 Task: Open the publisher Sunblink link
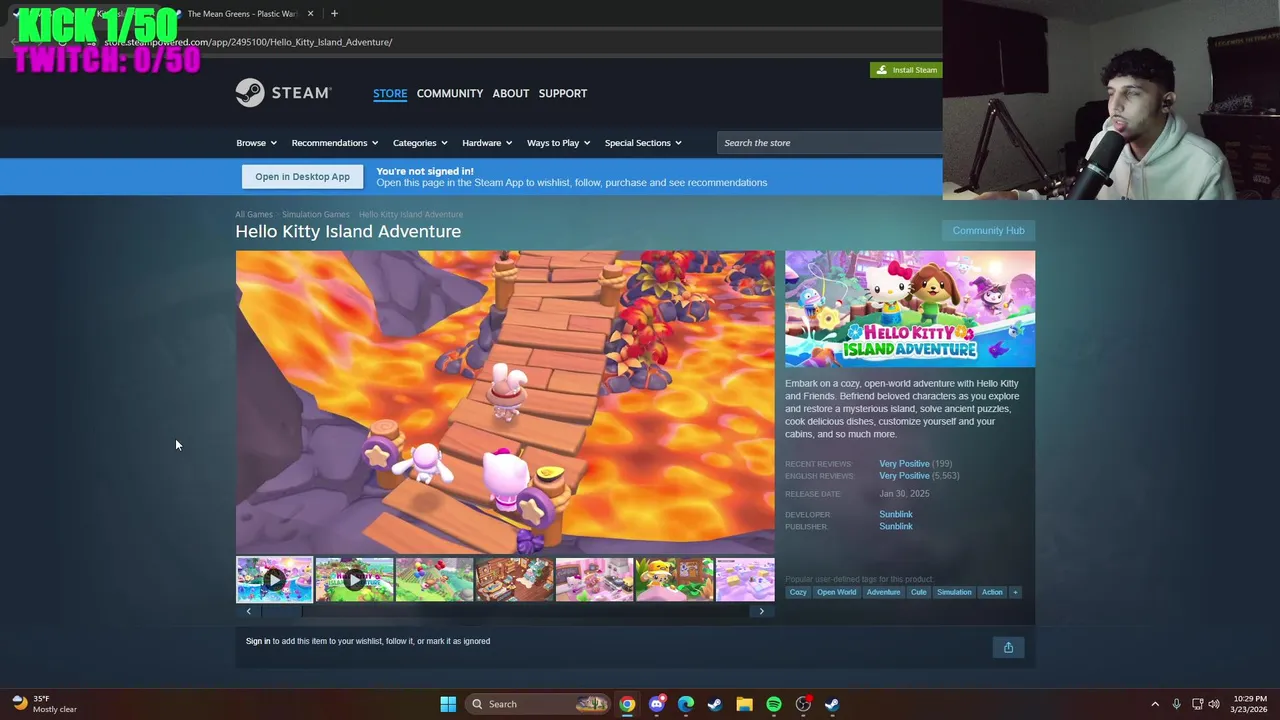click(896, 526)
